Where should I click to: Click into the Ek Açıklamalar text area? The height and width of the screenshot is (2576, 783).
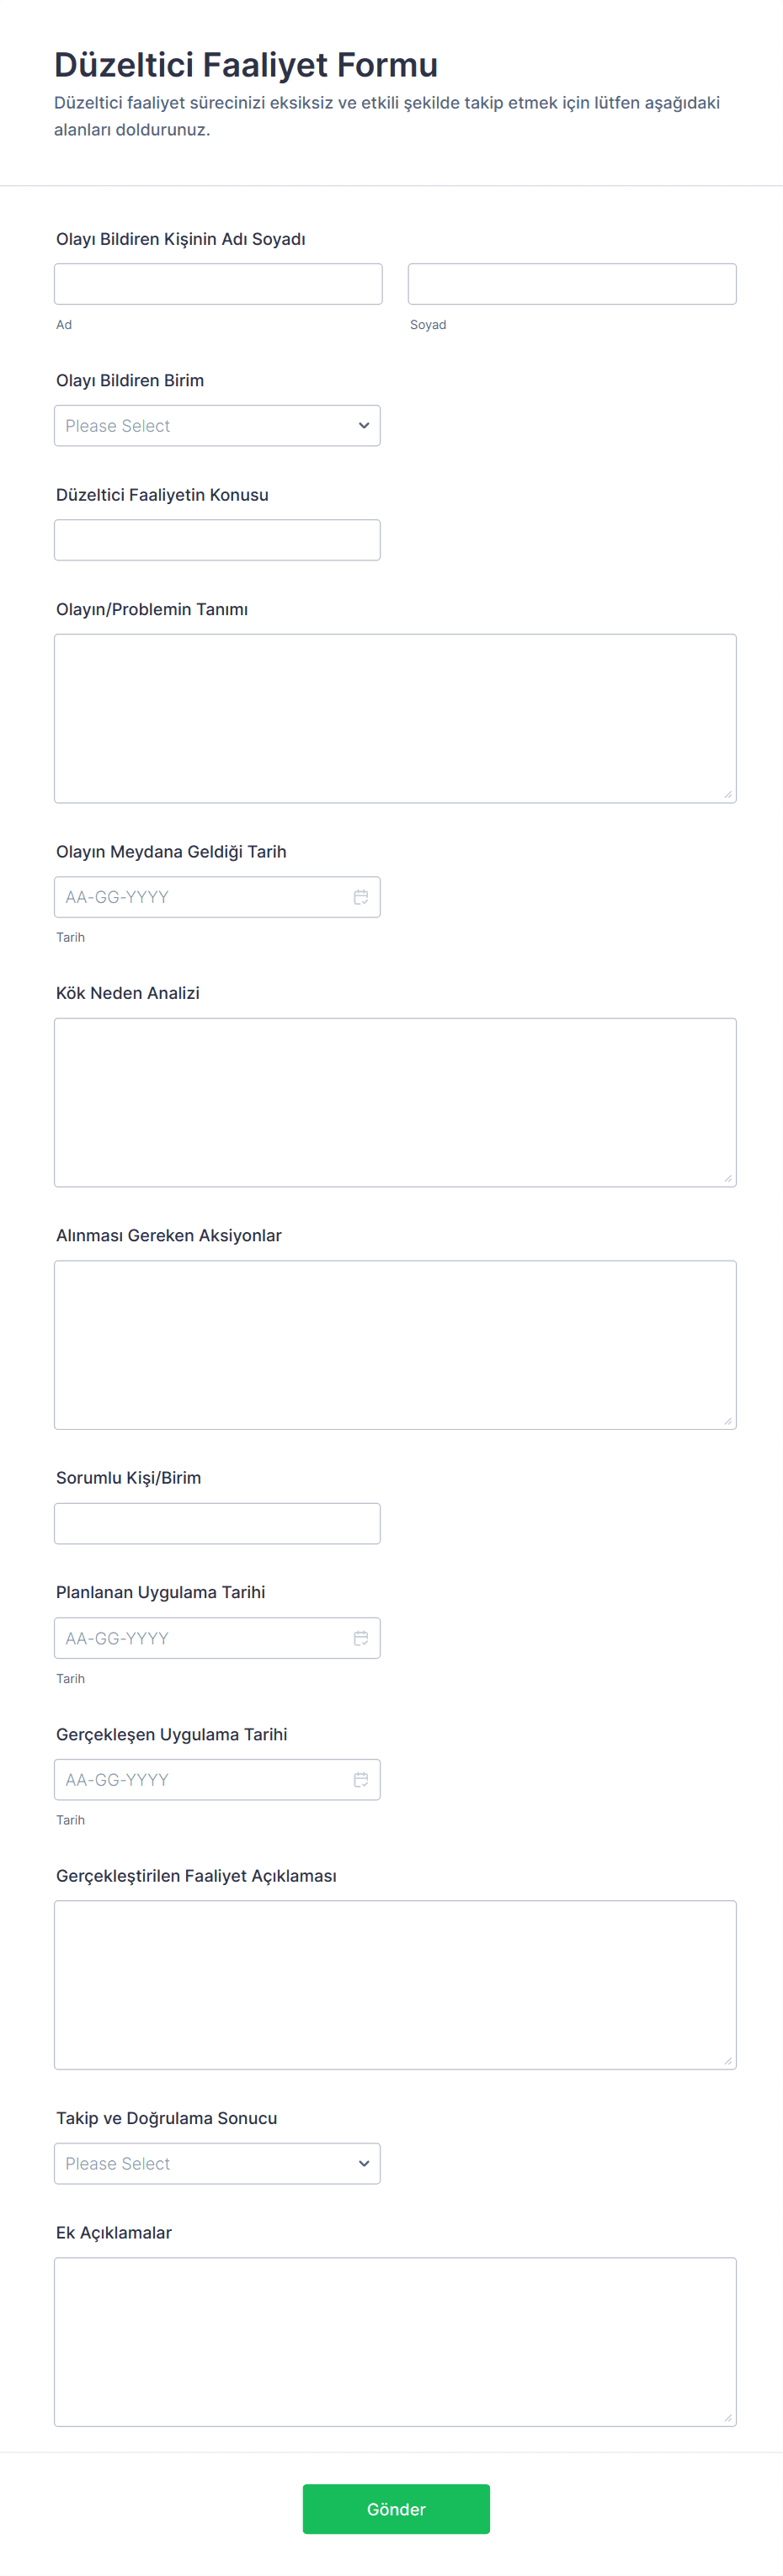[395, 2341]
